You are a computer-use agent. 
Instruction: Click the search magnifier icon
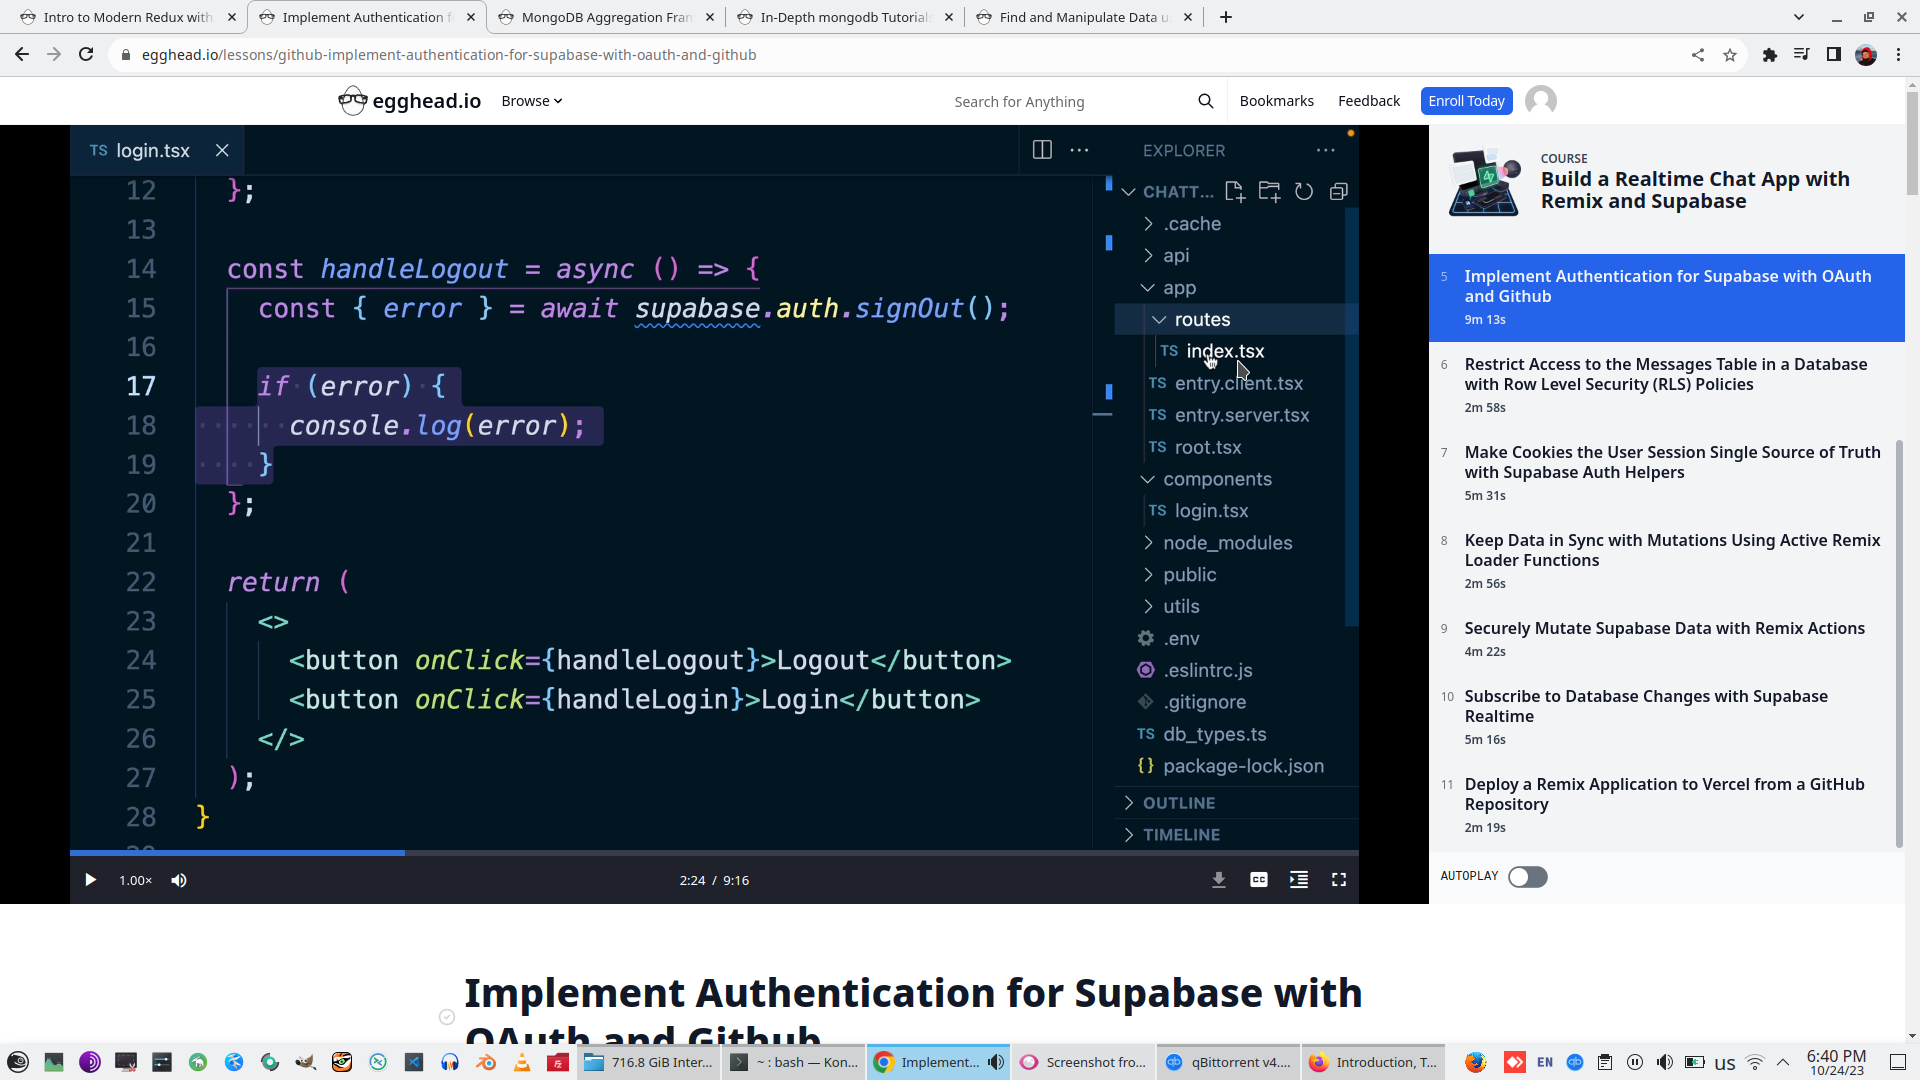(1205, 101)
